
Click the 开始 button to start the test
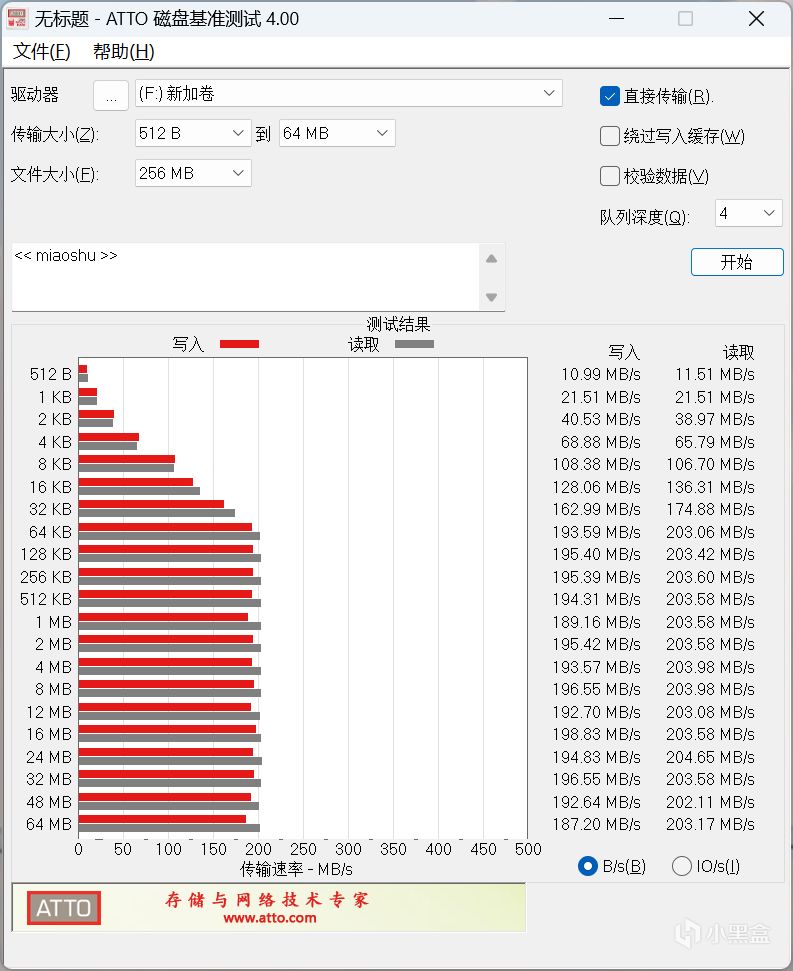[737, 262]
